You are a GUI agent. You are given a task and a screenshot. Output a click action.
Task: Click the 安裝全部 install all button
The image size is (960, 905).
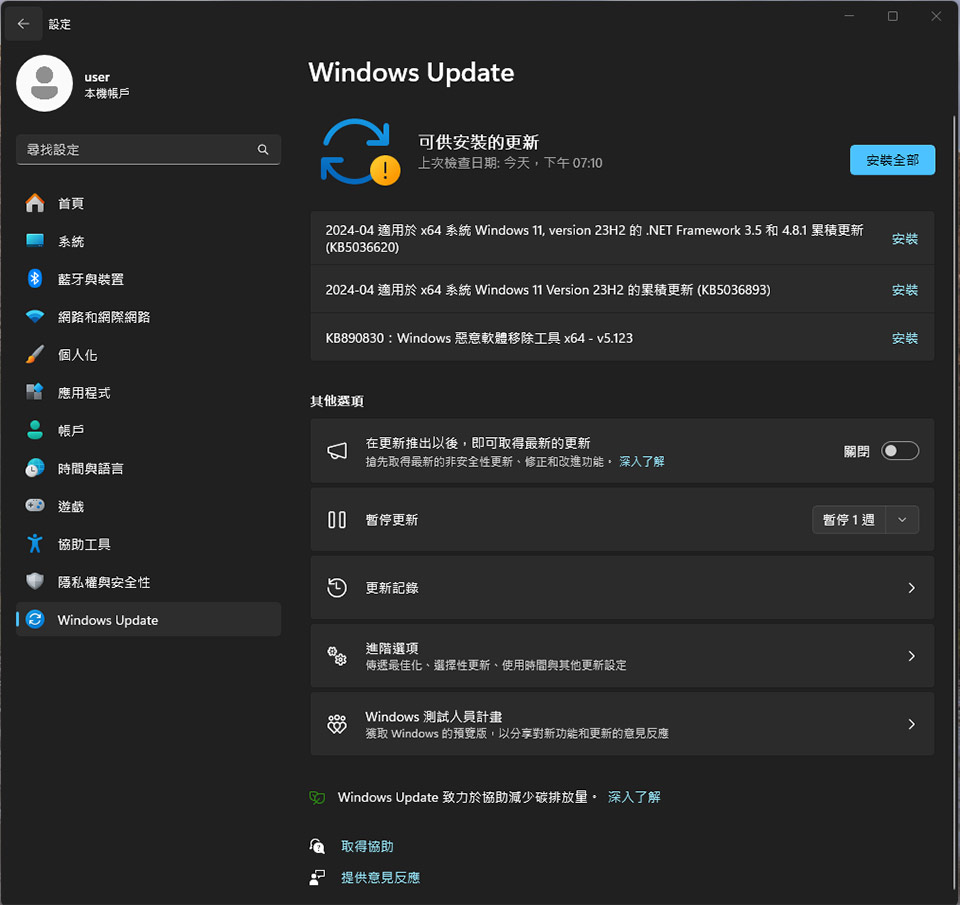coord(893,160)
